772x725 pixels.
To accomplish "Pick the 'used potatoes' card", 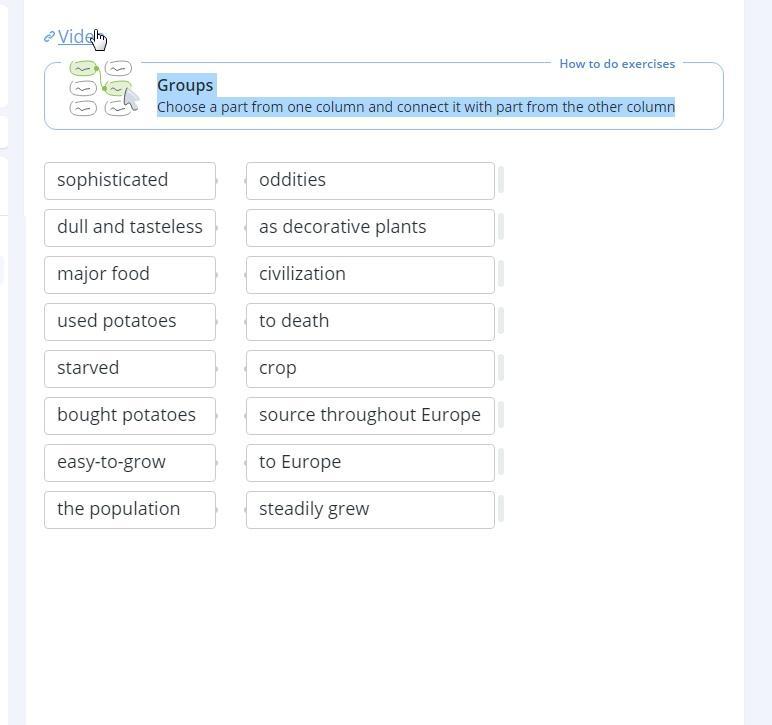I will (x=130, y=322).
